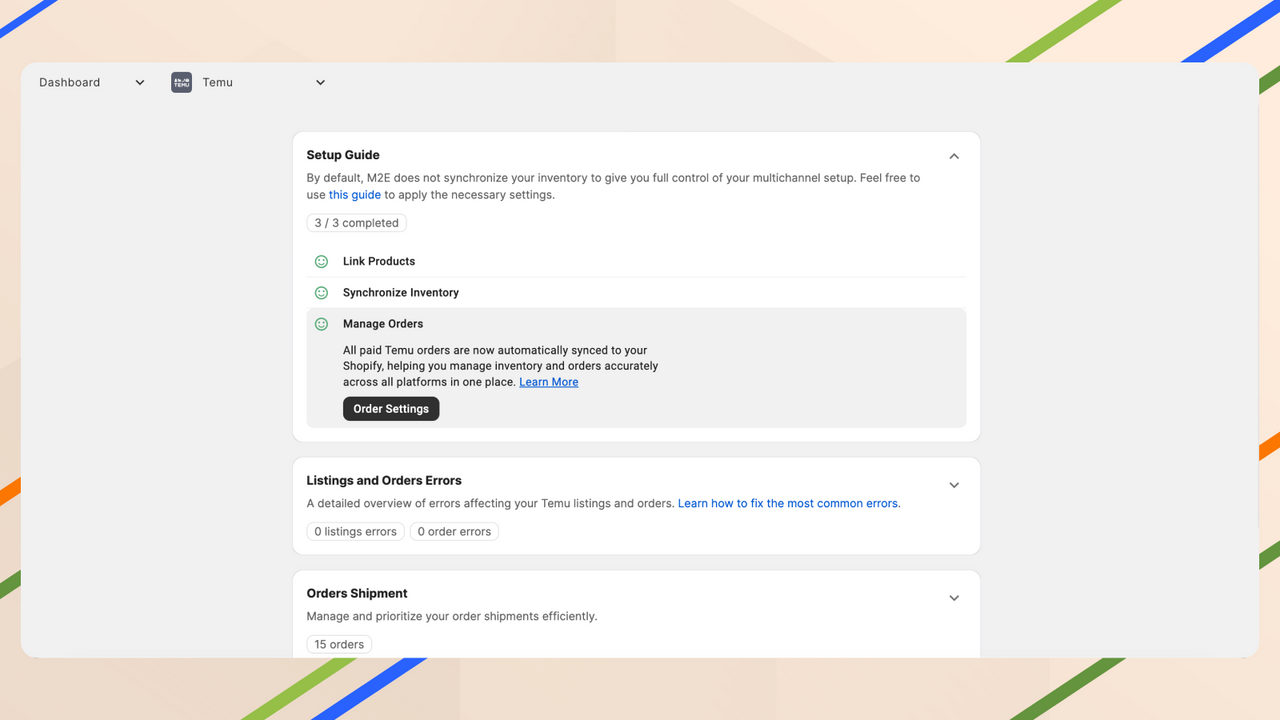Expand the Listings and Orders Errors section
Screen dimensions: 1280x720
[954, 485]
